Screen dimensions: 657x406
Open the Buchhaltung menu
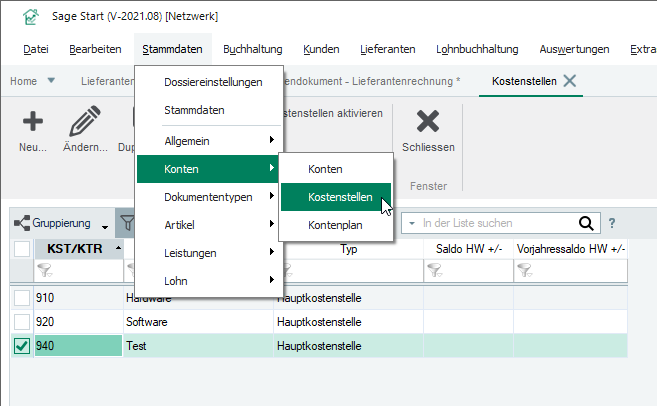253,49
